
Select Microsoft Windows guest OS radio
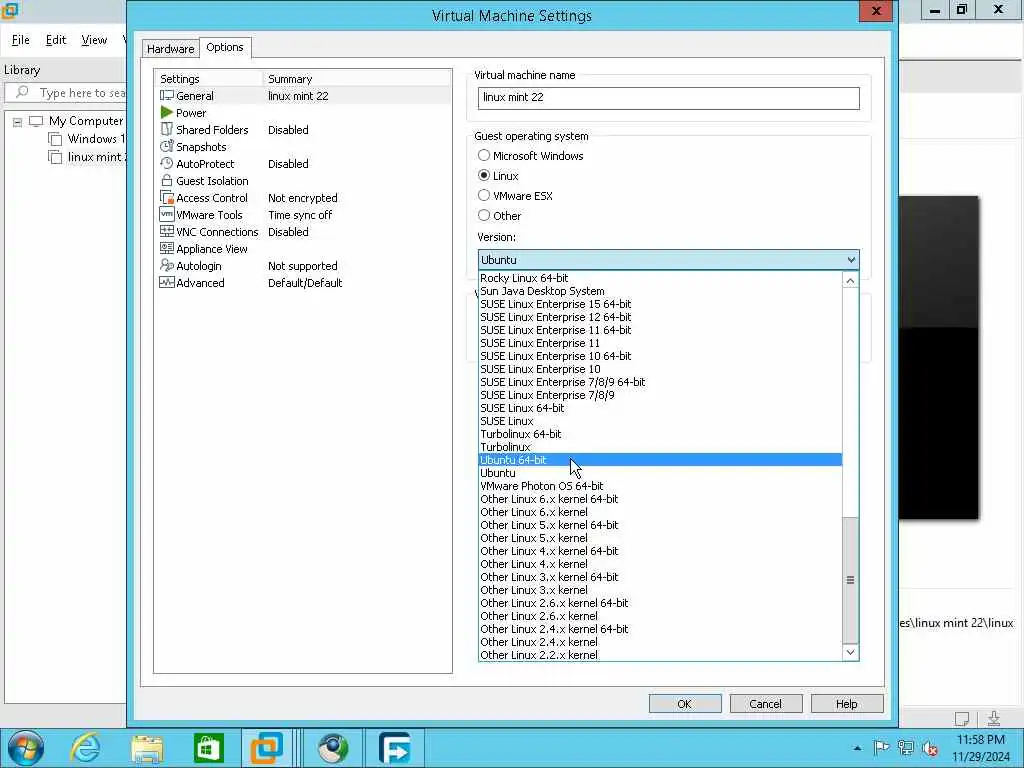tap(484, 155)
